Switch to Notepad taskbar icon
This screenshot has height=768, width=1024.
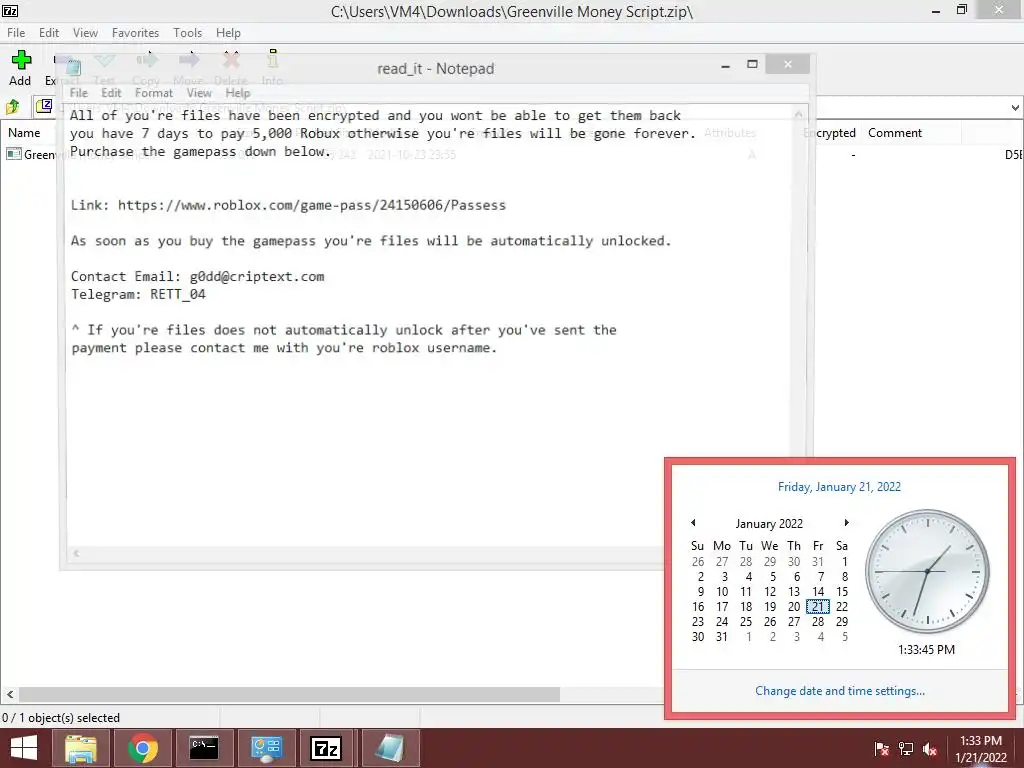(389, 748)
